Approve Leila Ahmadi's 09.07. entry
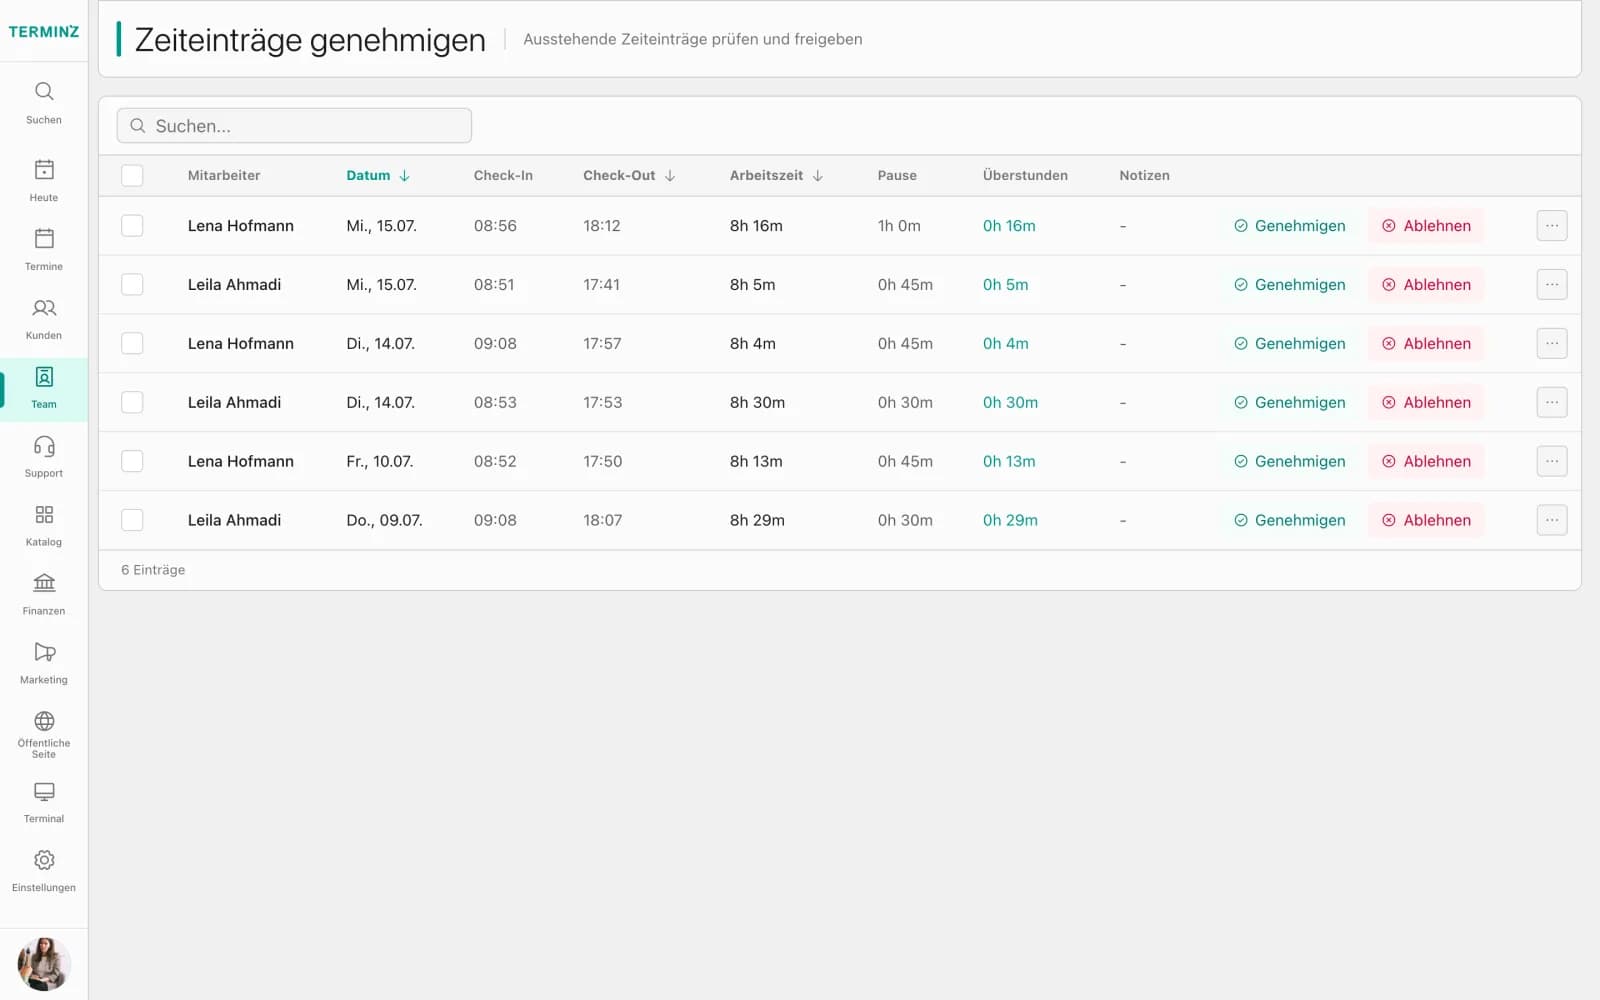 (x=1289, y=520)
